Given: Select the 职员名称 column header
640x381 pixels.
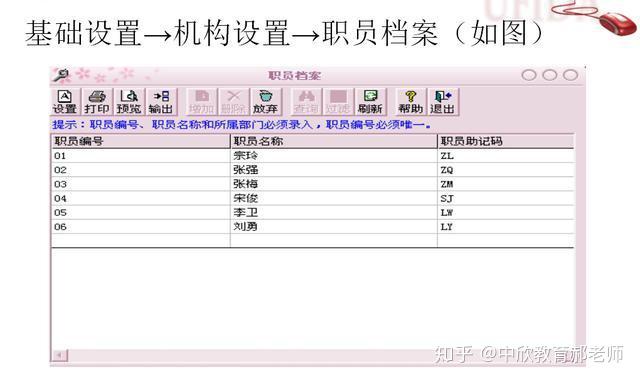Looking at the screenshot, I should pyautogui.click(x=334, y=141).
